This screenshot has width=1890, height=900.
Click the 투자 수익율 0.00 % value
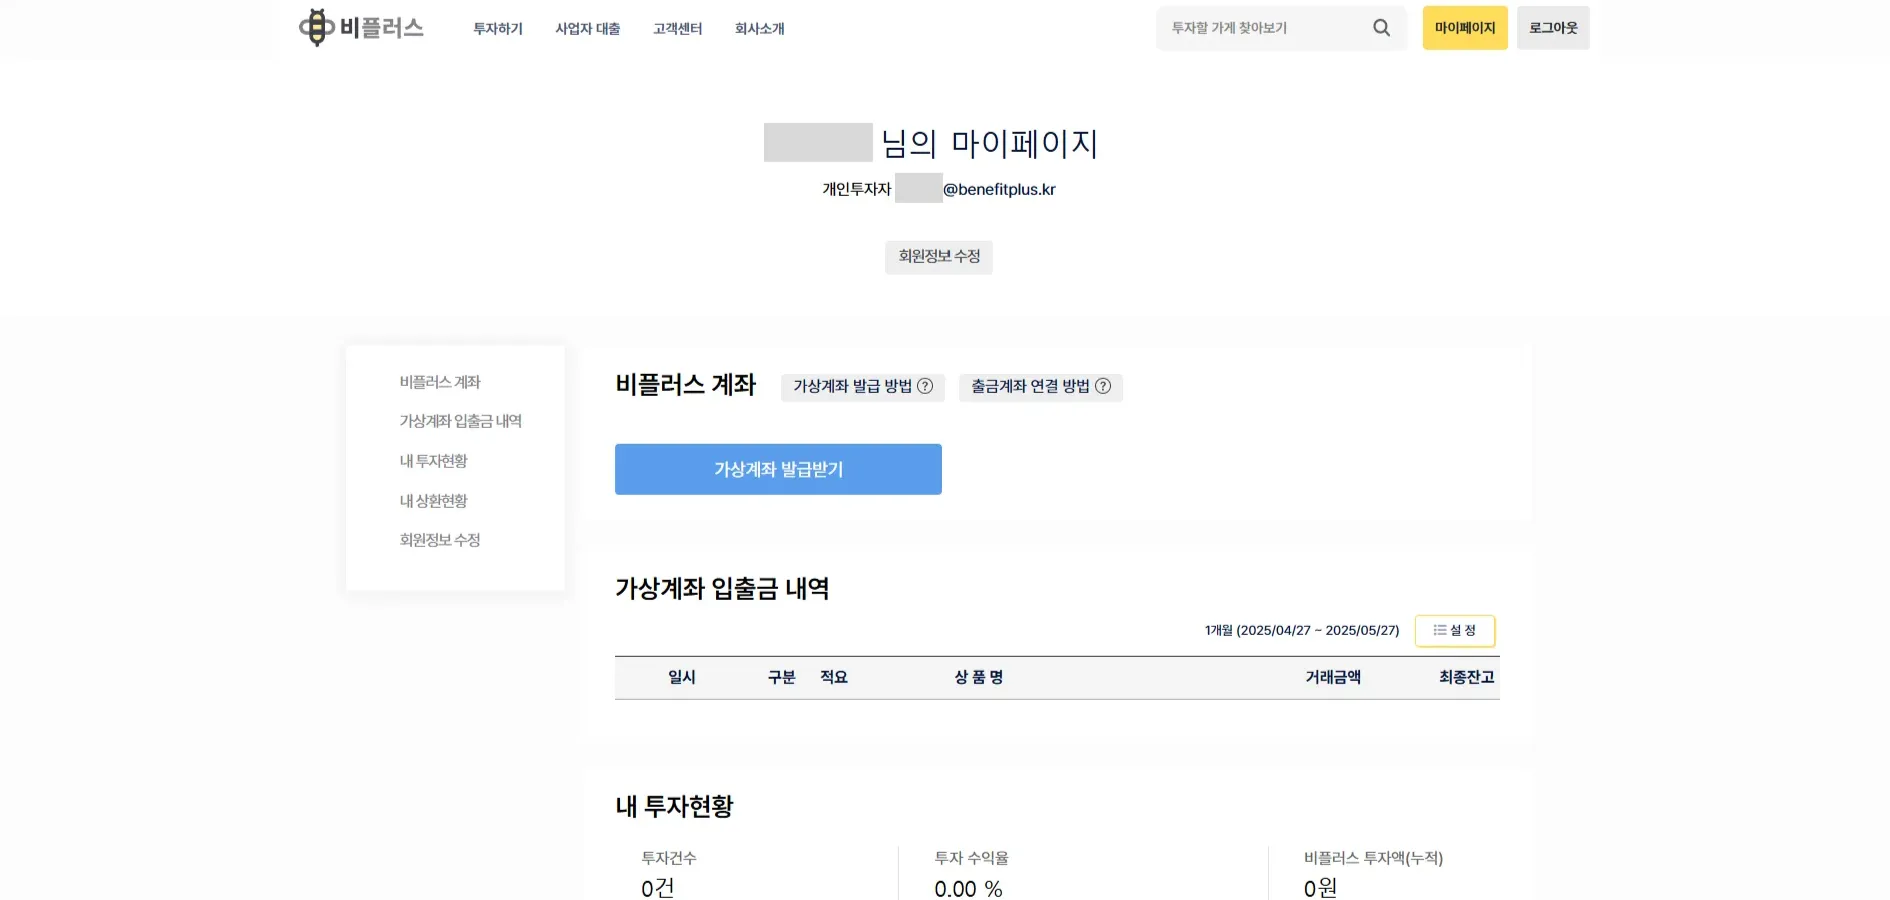point(968,888)
